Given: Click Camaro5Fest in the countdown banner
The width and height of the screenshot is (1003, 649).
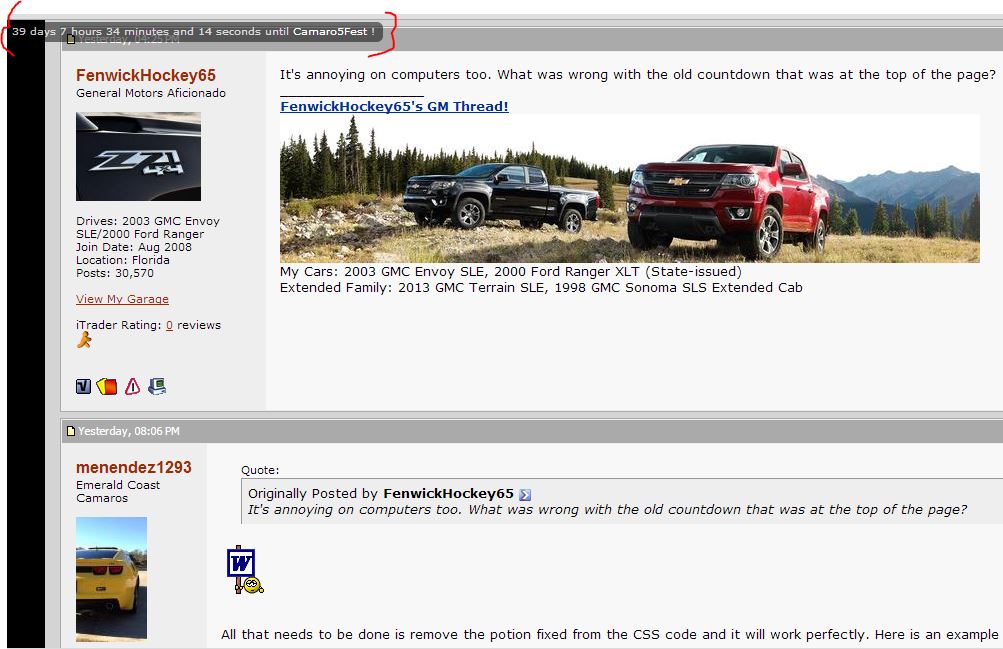Looking at the screenshot, I should click(x=330, y=31).
